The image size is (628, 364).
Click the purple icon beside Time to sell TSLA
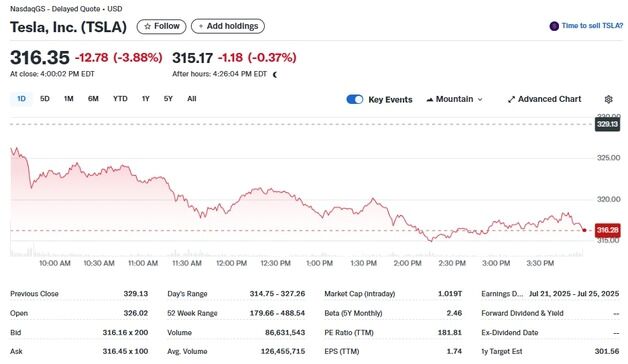pyautogui.click(x=554, y=26)
